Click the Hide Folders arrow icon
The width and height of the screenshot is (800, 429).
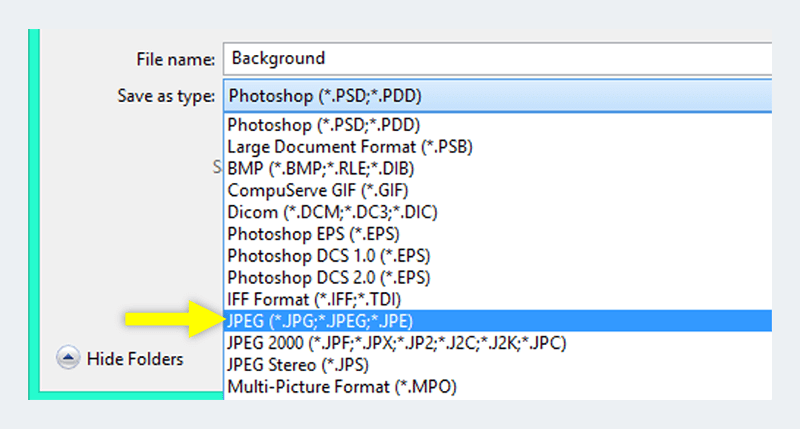pyautogui.click(x=68, y=358)
